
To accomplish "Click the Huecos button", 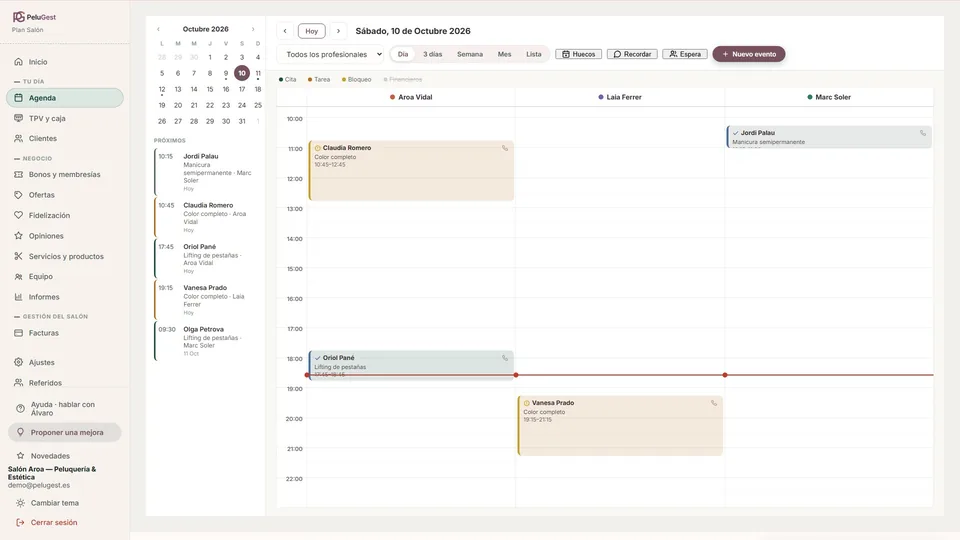I will (x=579, y=54).
